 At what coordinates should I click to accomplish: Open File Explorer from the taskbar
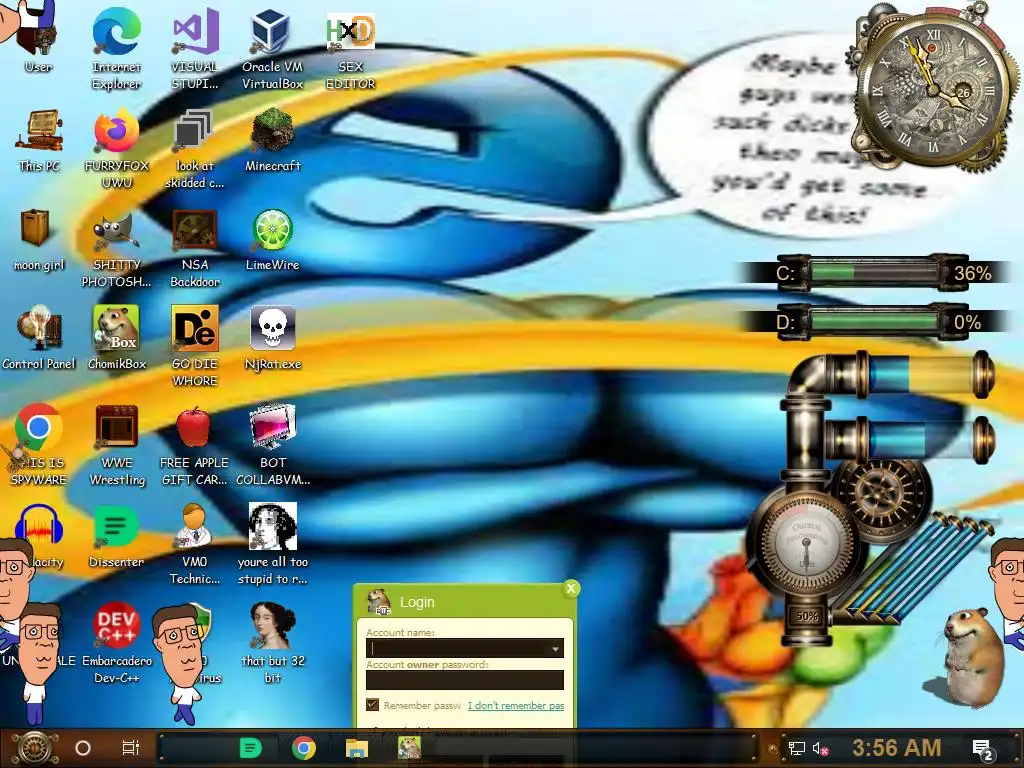point(357,748)
